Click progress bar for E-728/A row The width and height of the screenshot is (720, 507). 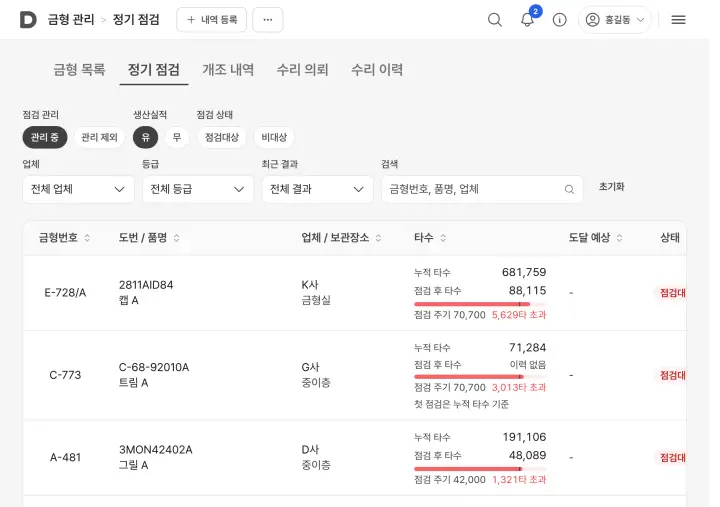480,304
